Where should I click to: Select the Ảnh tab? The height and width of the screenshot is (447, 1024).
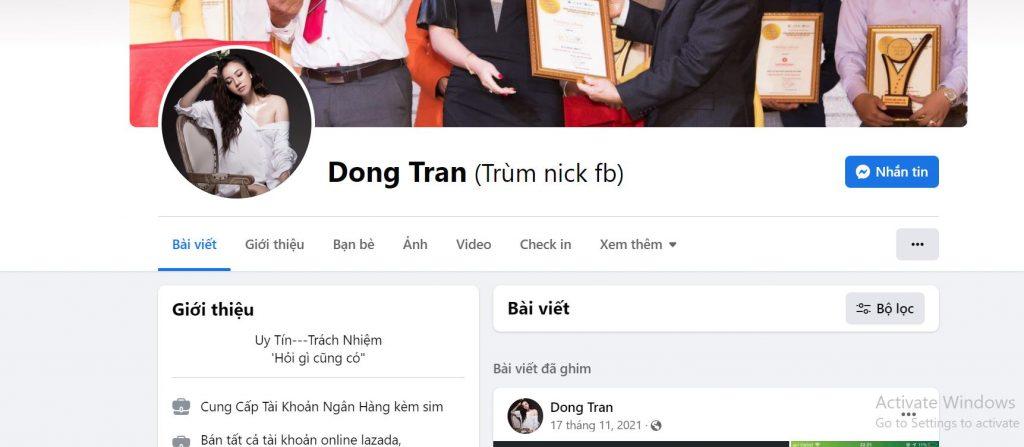point(415,244)
